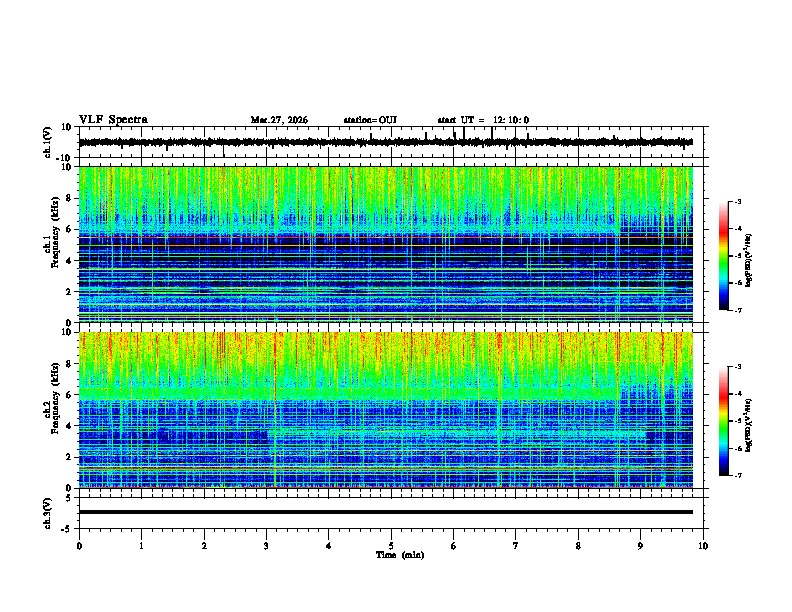Click the "station=OUI" header label
This screenshot has height=612, width=792.
[x=370, y=120]
